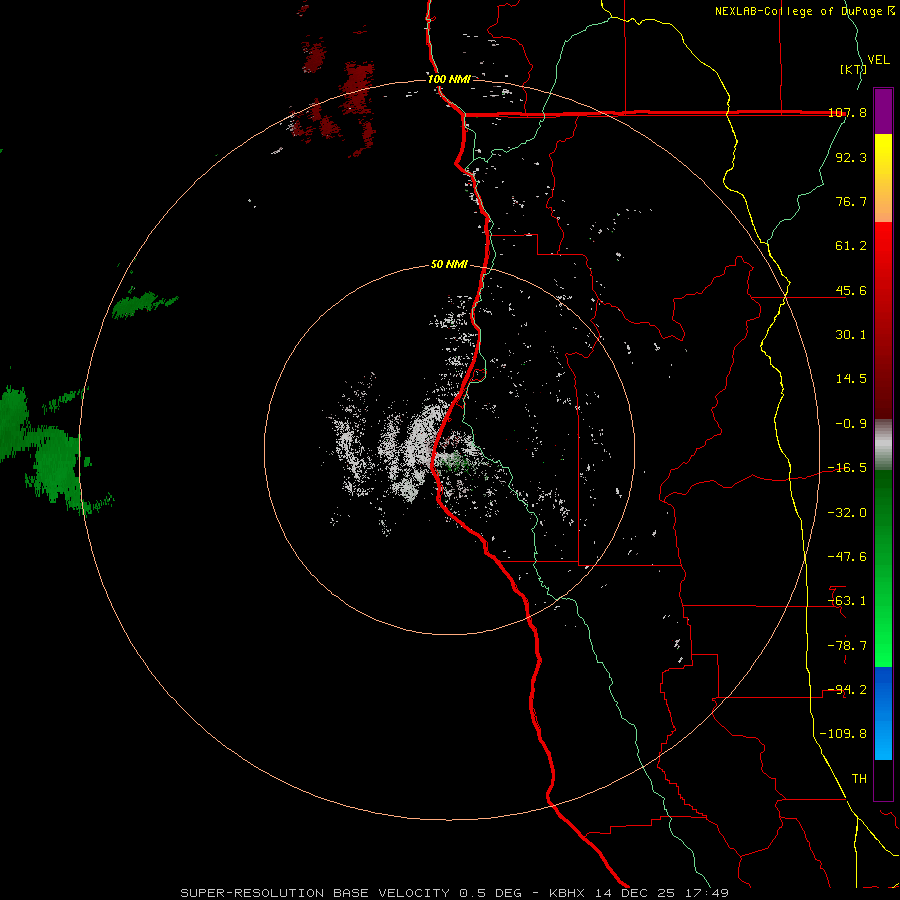Click the -94.2 velocity scale value
Viewport: 900px width, 900px height.
click(x=848, y=690)
